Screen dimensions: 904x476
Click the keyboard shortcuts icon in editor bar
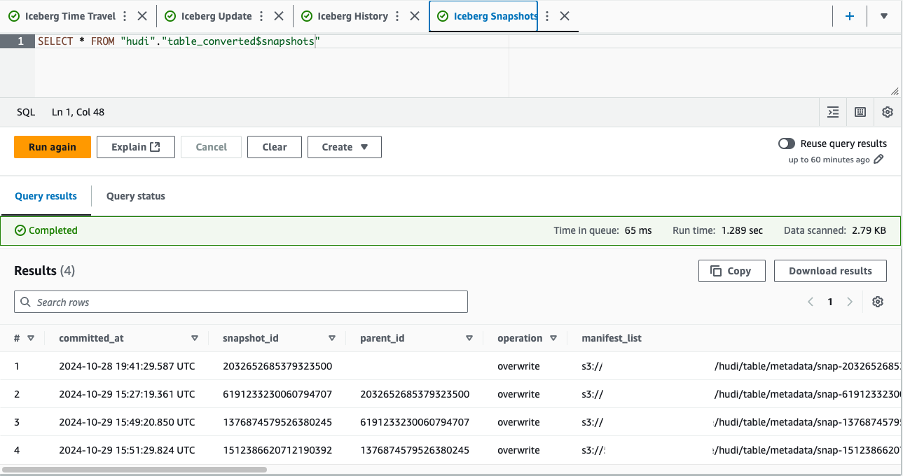click(860, 112)
